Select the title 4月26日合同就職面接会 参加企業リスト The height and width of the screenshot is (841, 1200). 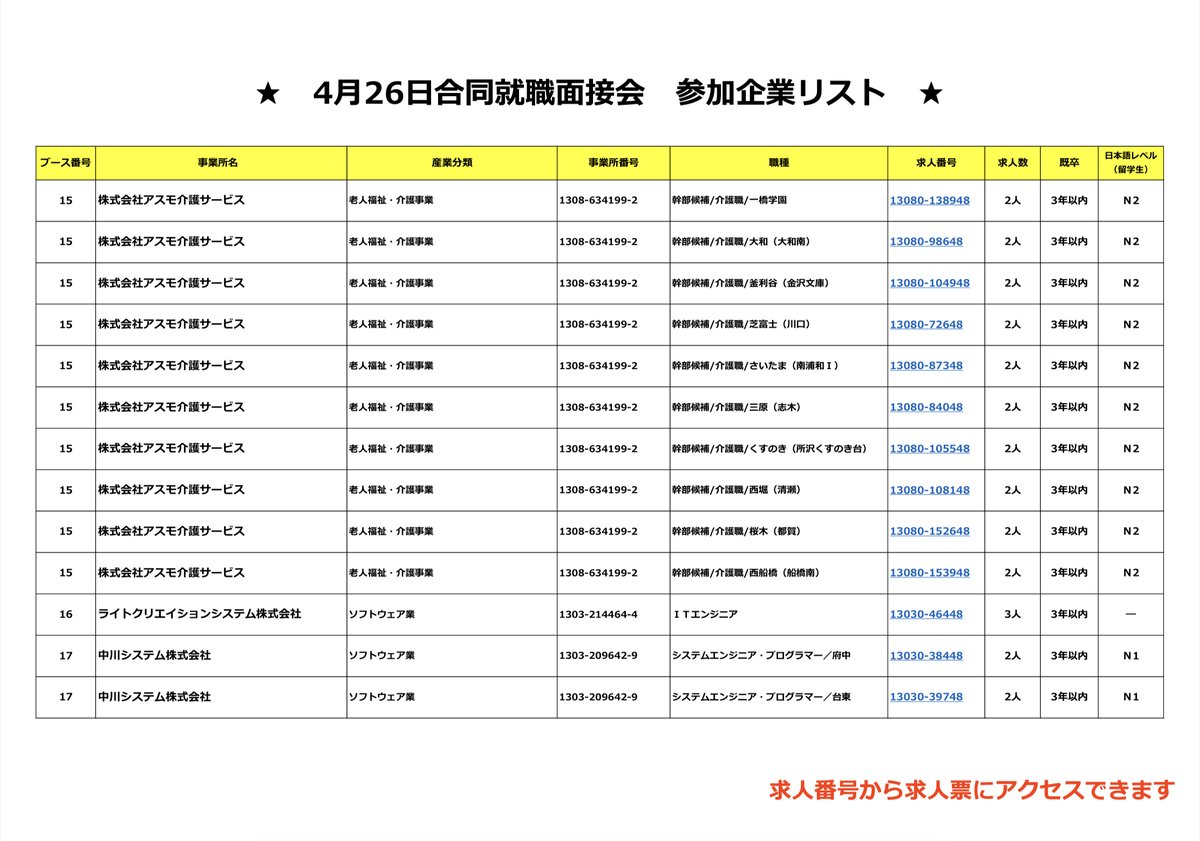pyautogui.click(x=599, y=93)
